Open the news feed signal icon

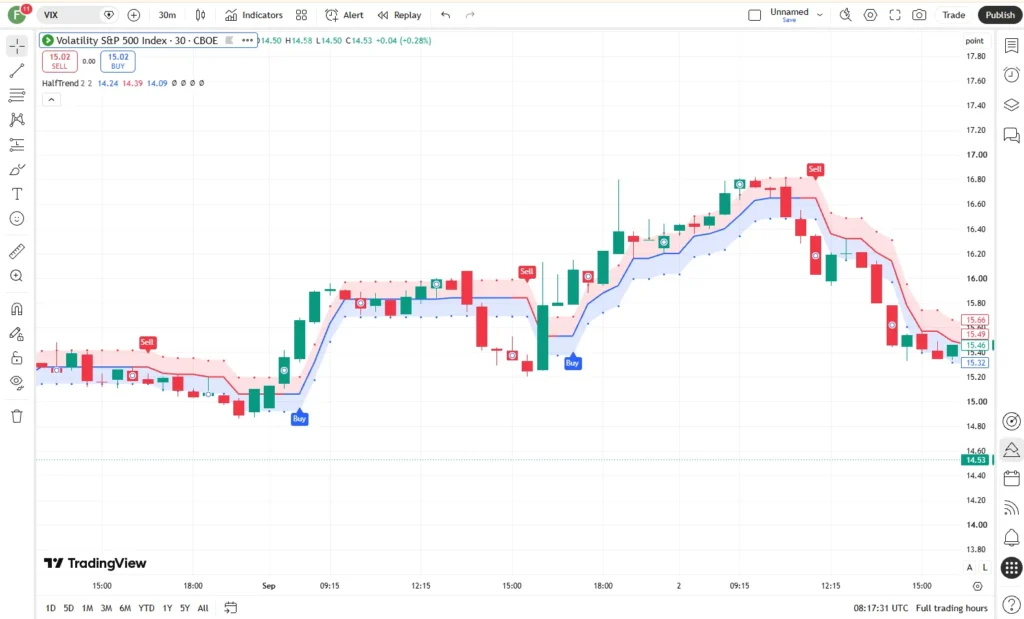(1012, 508)
